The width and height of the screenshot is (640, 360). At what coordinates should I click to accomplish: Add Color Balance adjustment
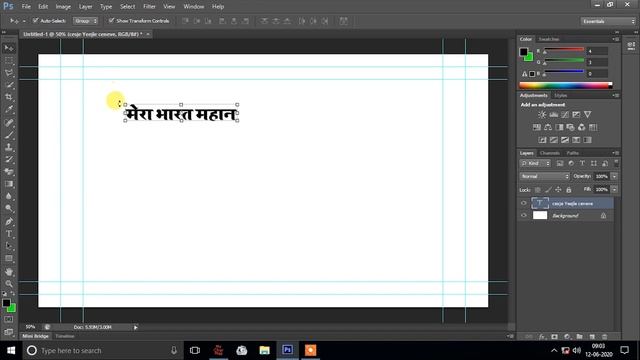548,127
